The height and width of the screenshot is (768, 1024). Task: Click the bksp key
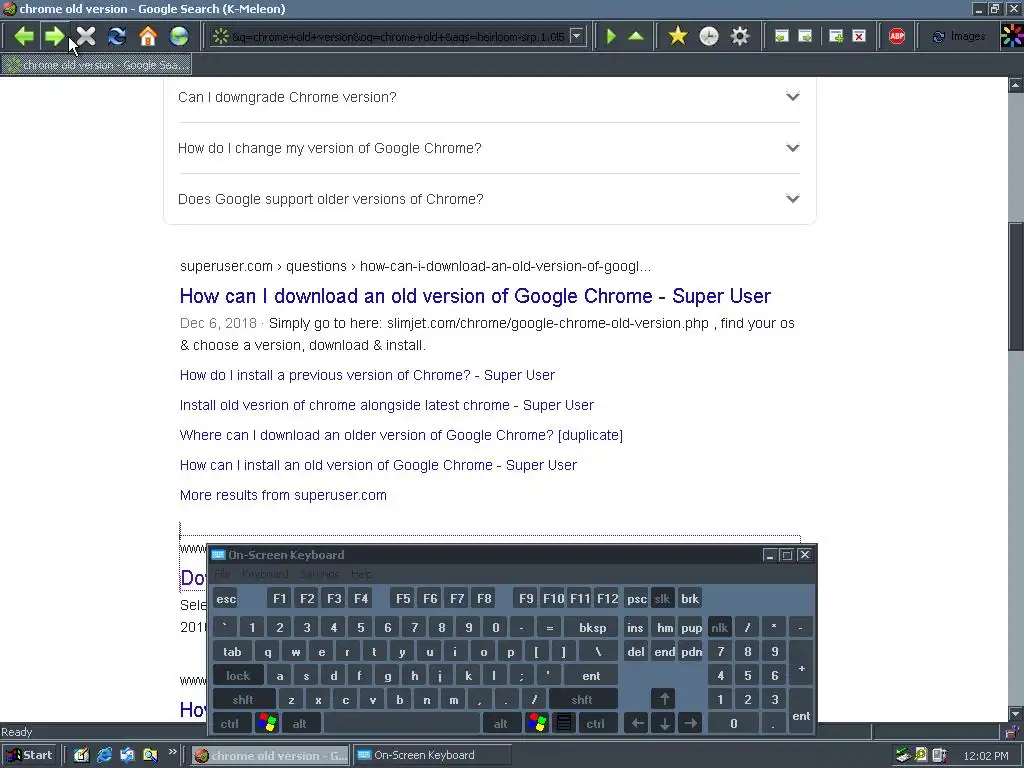592,628
